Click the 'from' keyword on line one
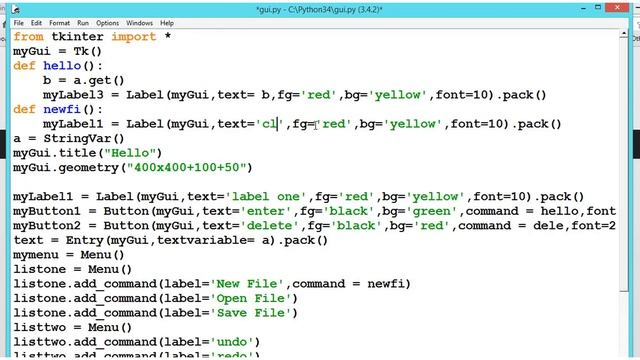Screen dimensions: 640x360 (28, 36)
